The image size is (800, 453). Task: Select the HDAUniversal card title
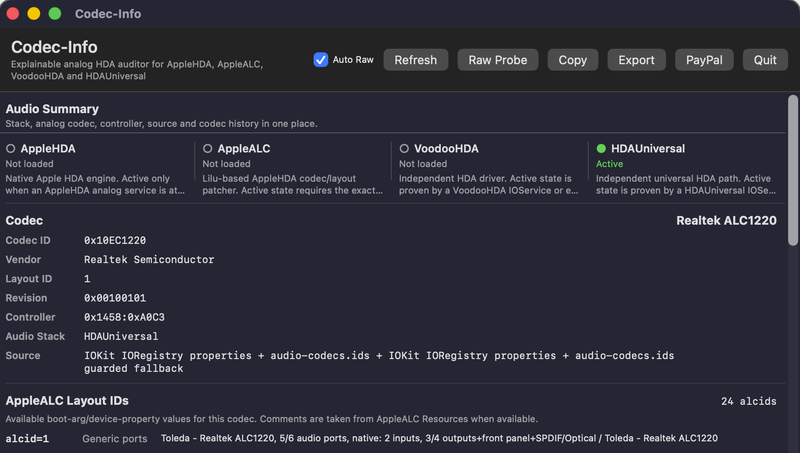click(648, 148)
